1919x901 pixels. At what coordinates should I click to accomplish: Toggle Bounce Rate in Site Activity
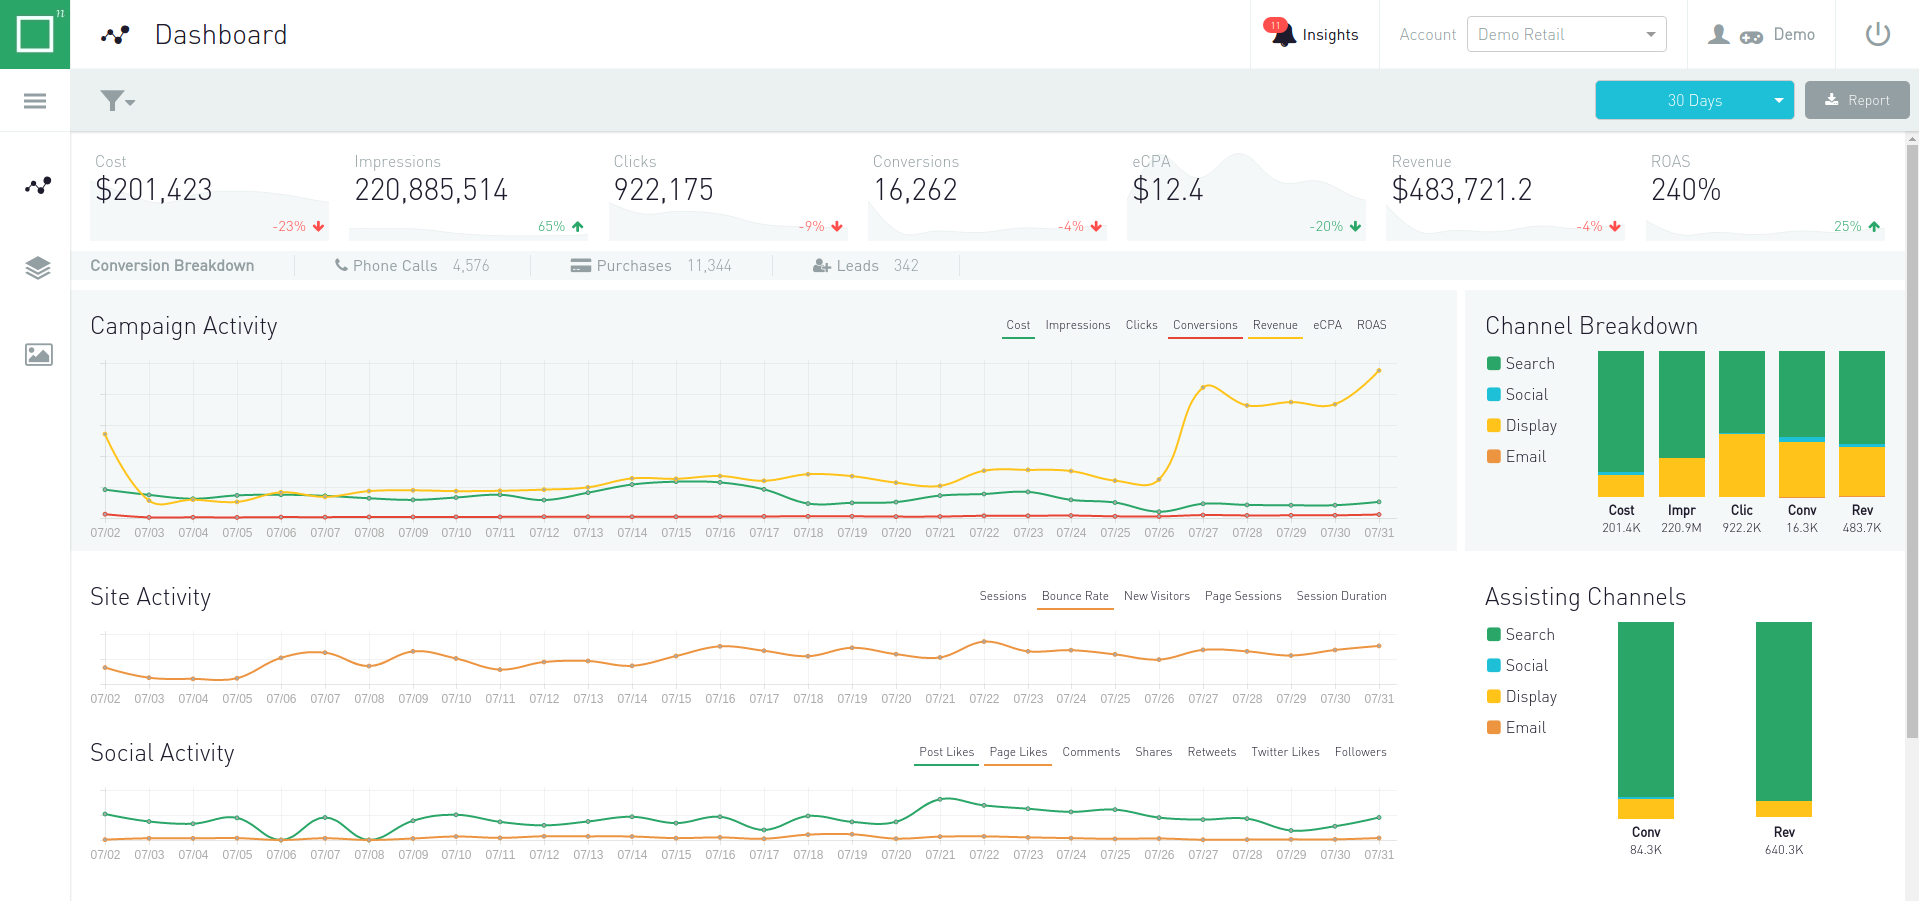[x=1075, y=597]
